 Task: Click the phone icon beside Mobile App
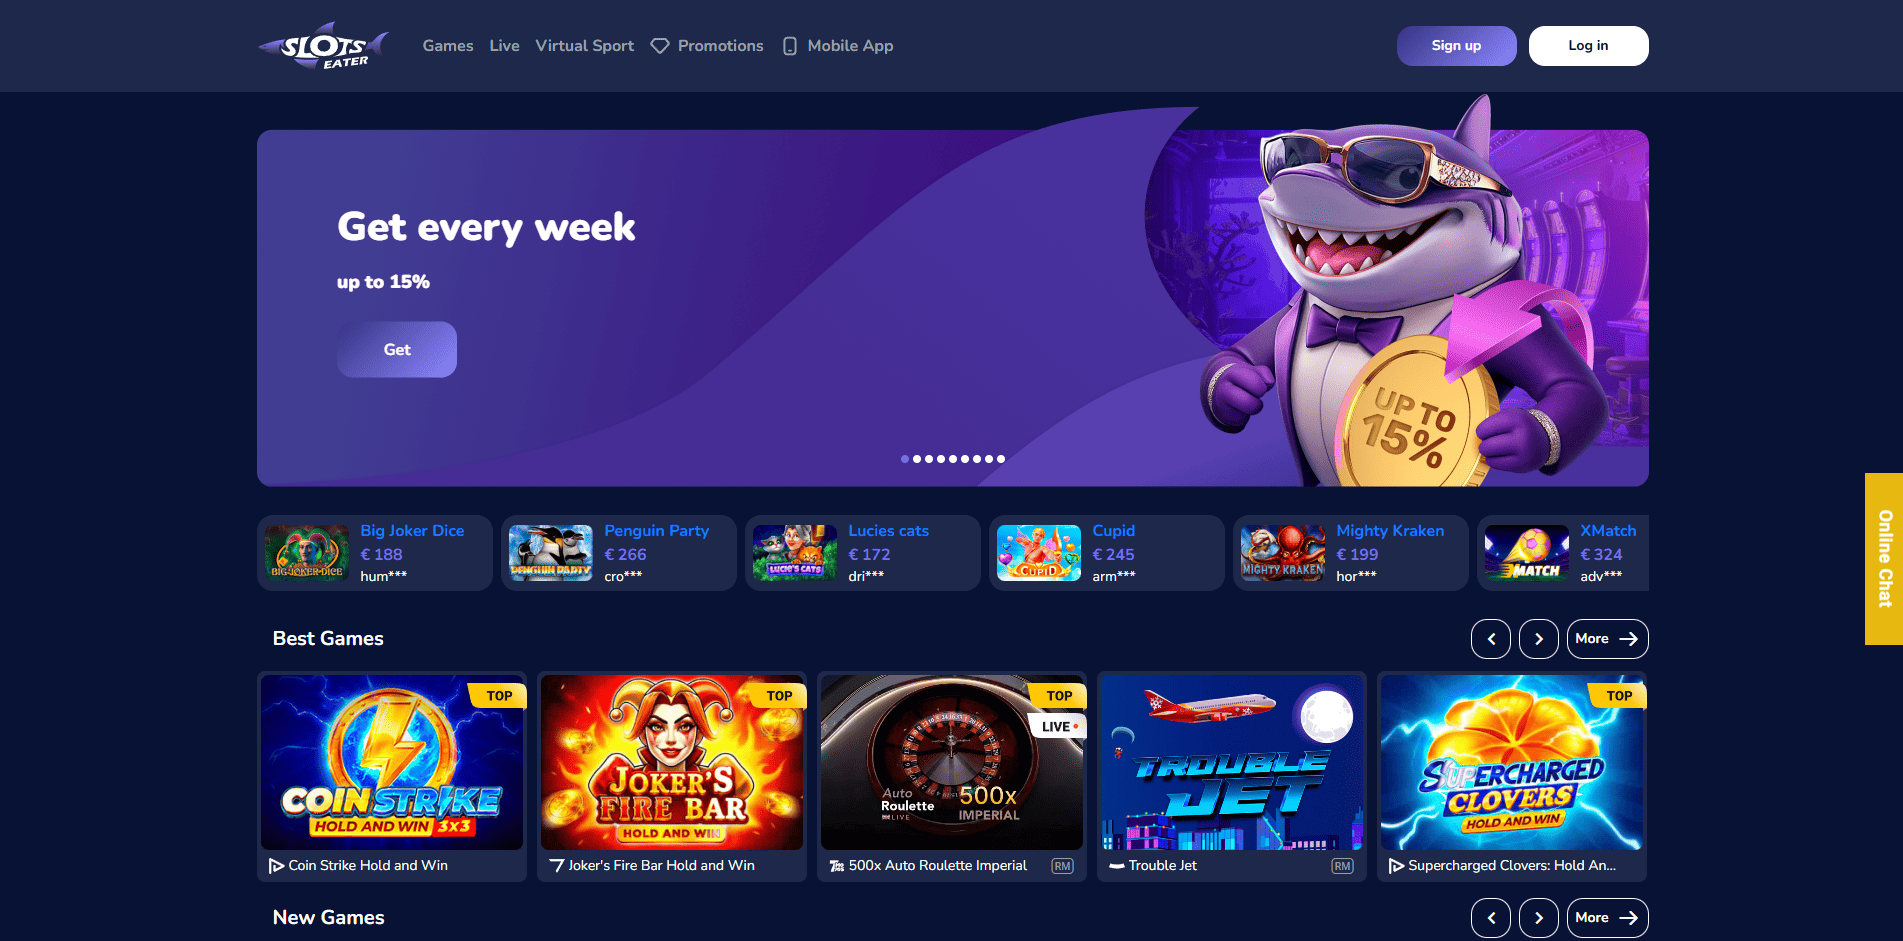coord(790,46)
